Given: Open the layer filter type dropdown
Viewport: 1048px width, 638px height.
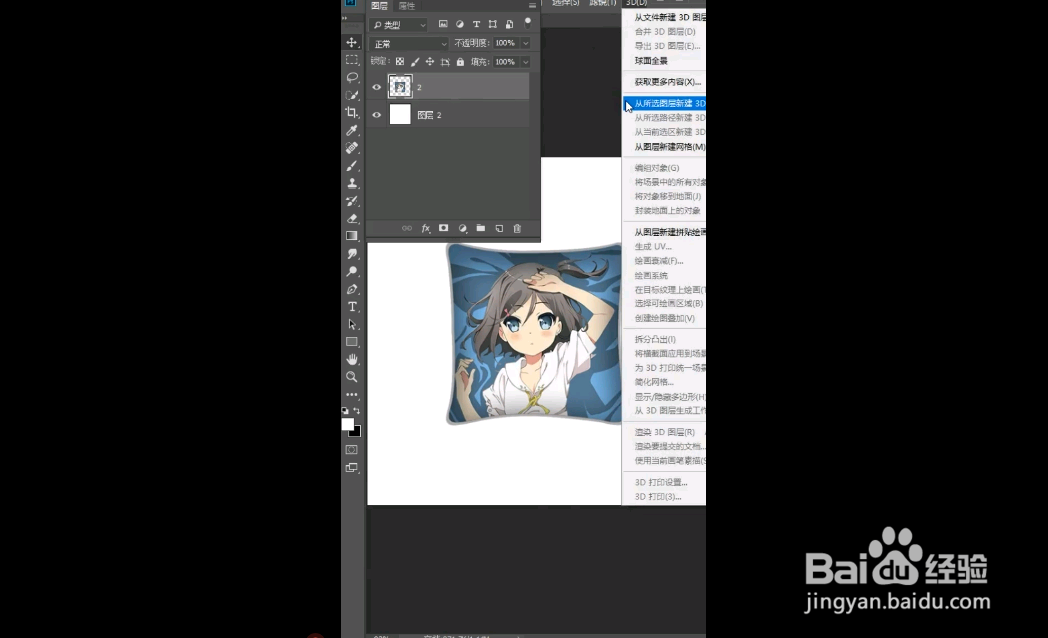Looking at the screenshot, I should click(400, 25).
